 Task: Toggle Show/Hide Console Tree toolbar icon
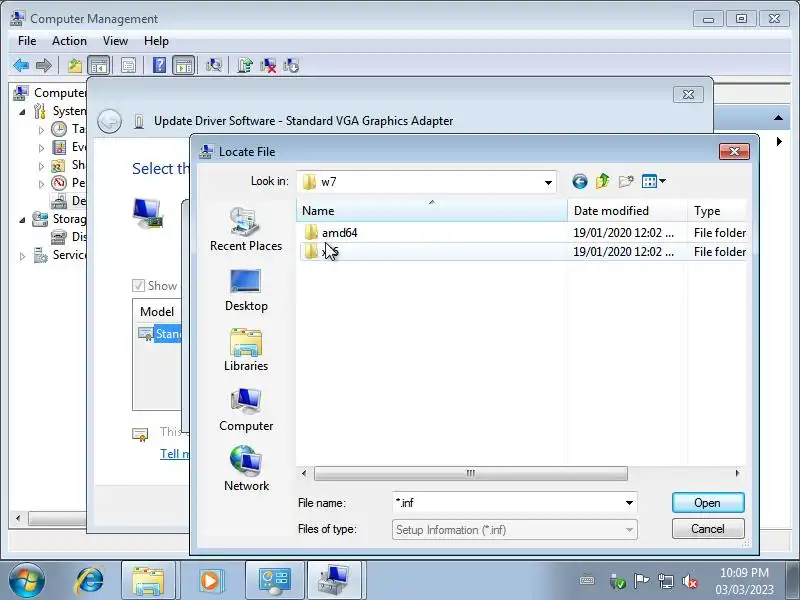(98, 65)
